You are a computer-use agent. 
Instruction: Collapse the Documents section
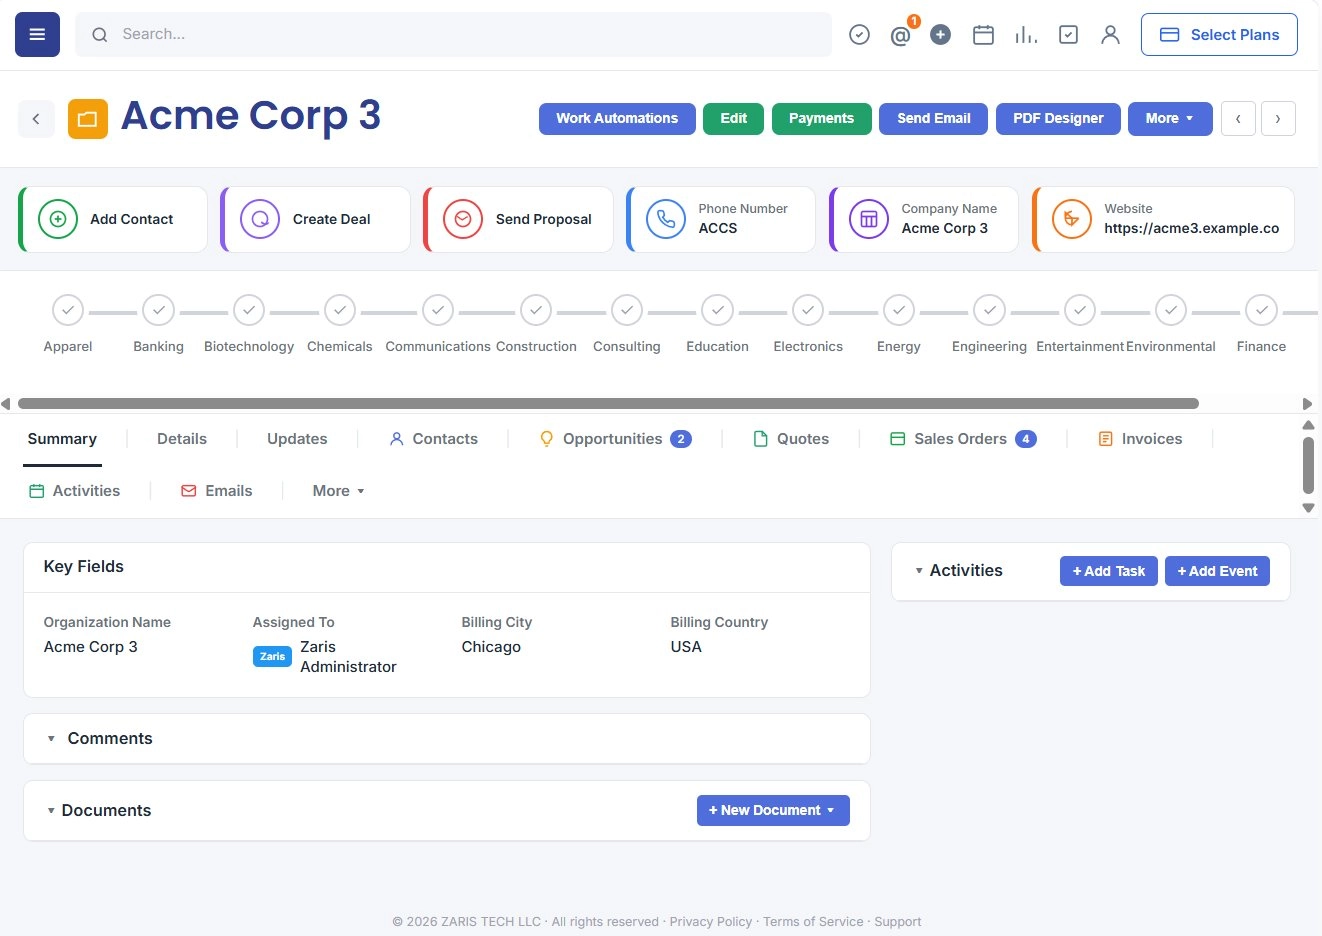(x=51, y=811)
